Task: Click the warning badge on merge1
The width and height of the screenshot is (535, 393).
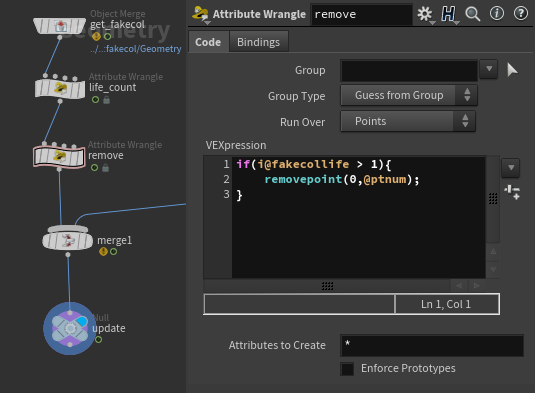Action: [x=103, y=251]
